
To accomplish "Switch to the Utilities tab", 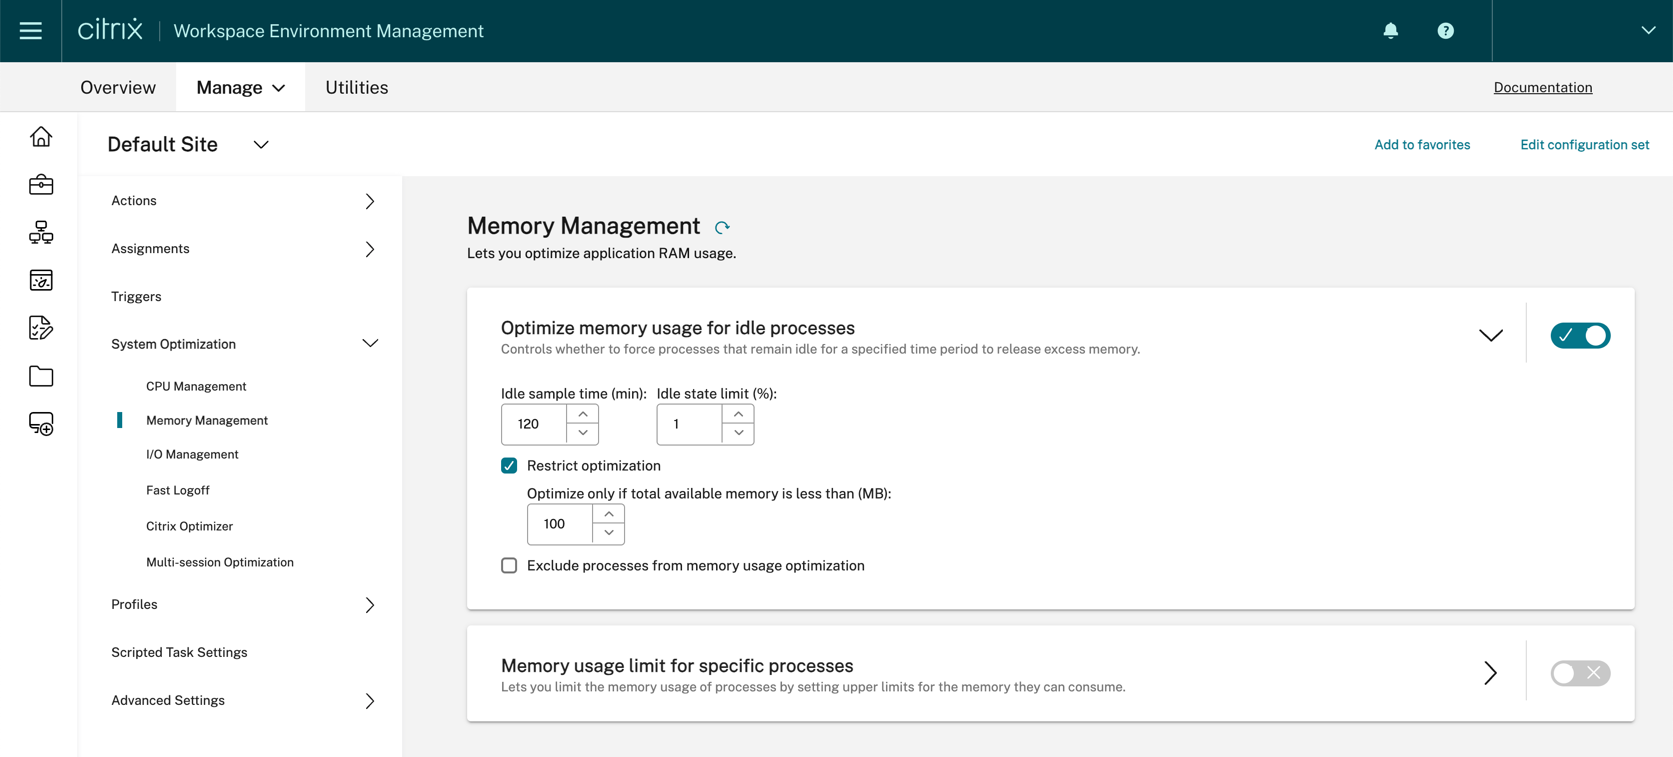I will point(356,88).
